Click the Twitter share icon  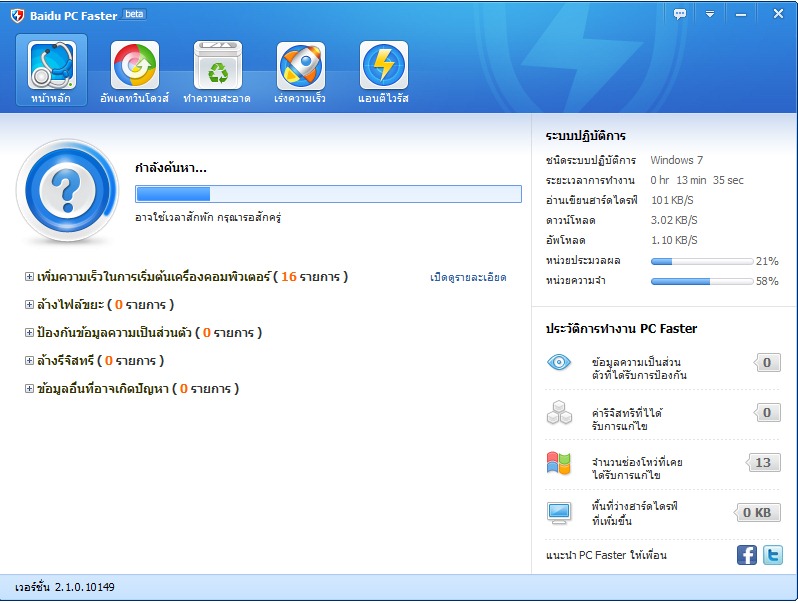pyautogui.click(x=773, y=555)
